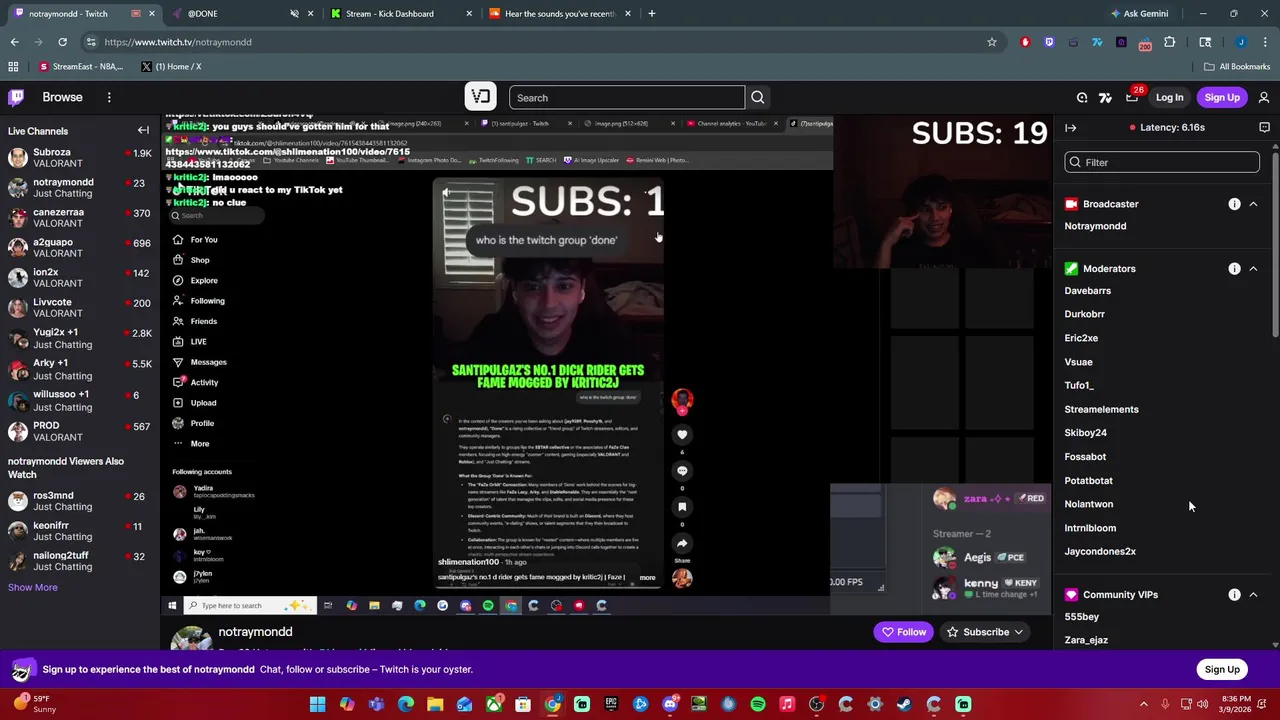The image size is (1280, 720).
Task: Show info for Moderators section
Action: click(x=1234, y=269)
